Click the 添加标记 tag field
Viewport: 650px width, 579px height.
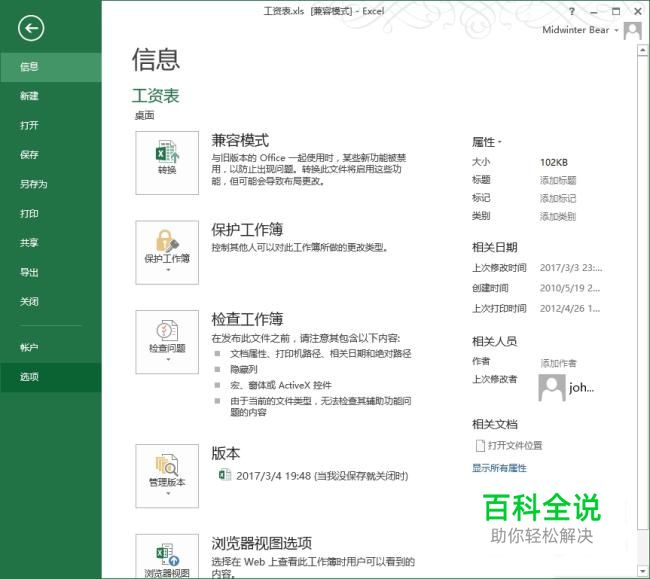coord(558,199)
